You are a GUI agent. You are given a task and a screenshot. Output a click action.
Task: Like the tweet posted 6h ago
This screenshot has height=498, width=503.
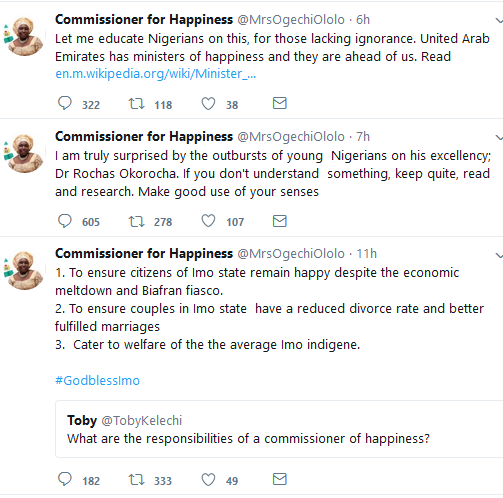pyautogui.click(x=208, y=103)
